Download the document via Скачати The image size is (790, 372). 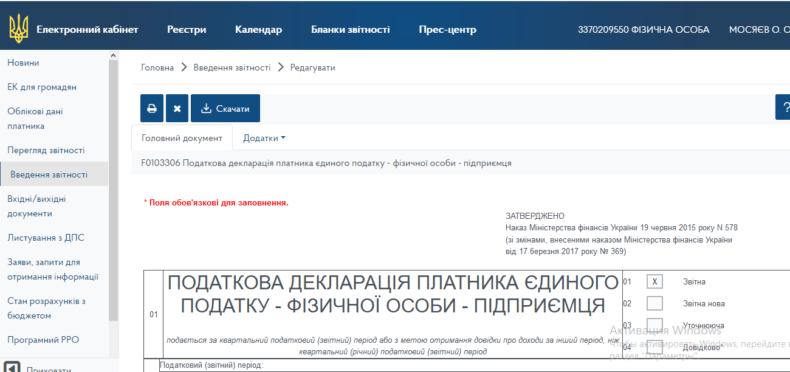[225, 108]
